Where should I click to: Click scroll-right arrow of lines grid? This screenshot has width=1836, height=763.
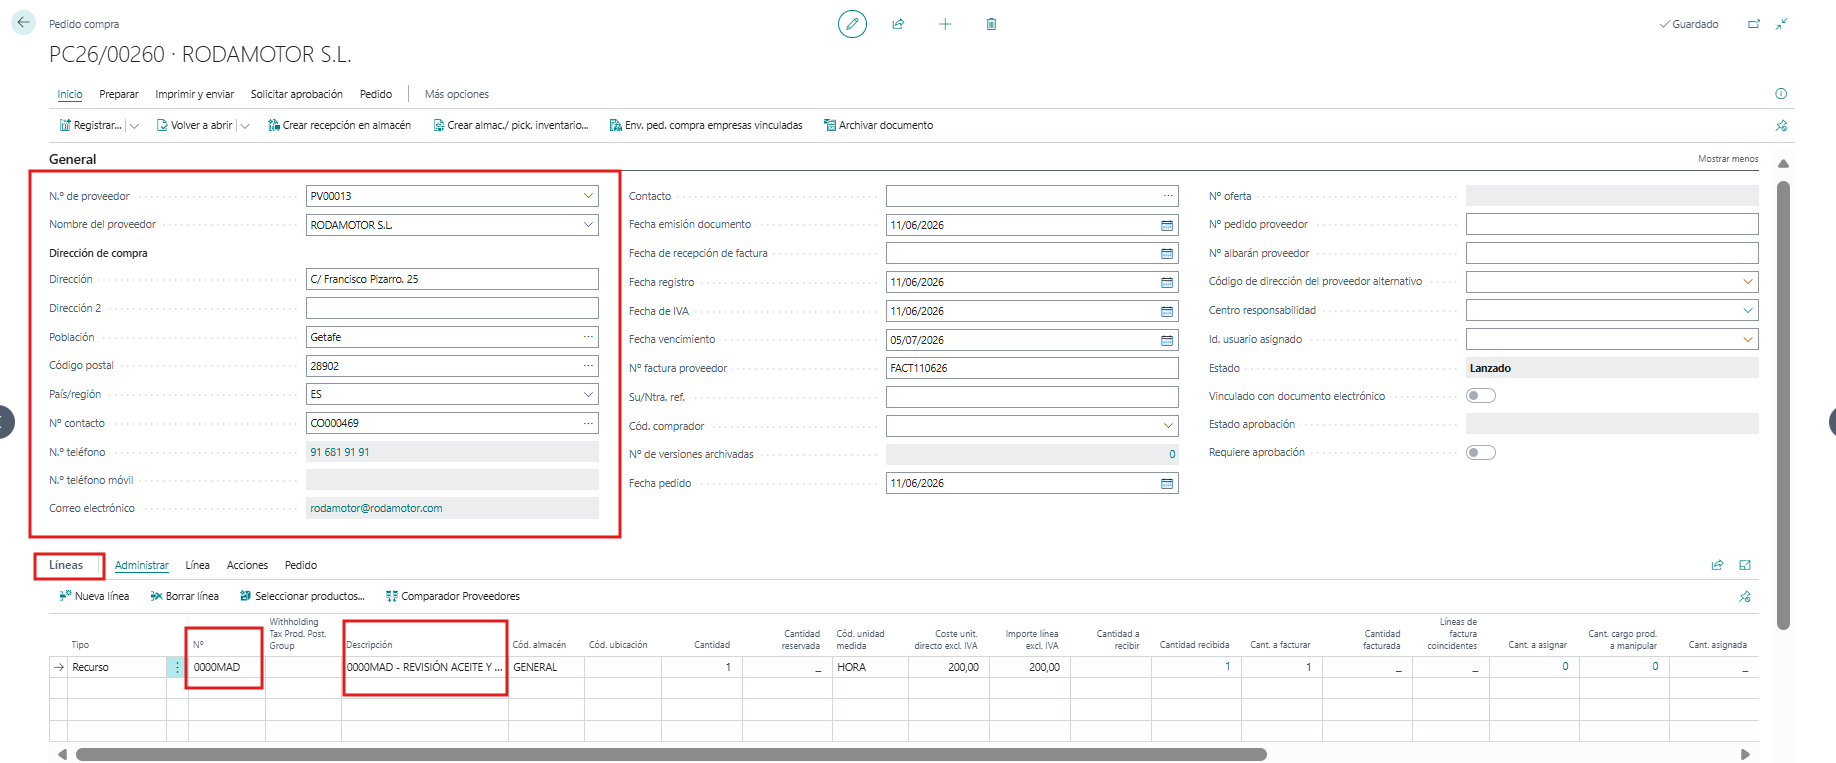click(1746, 754)
